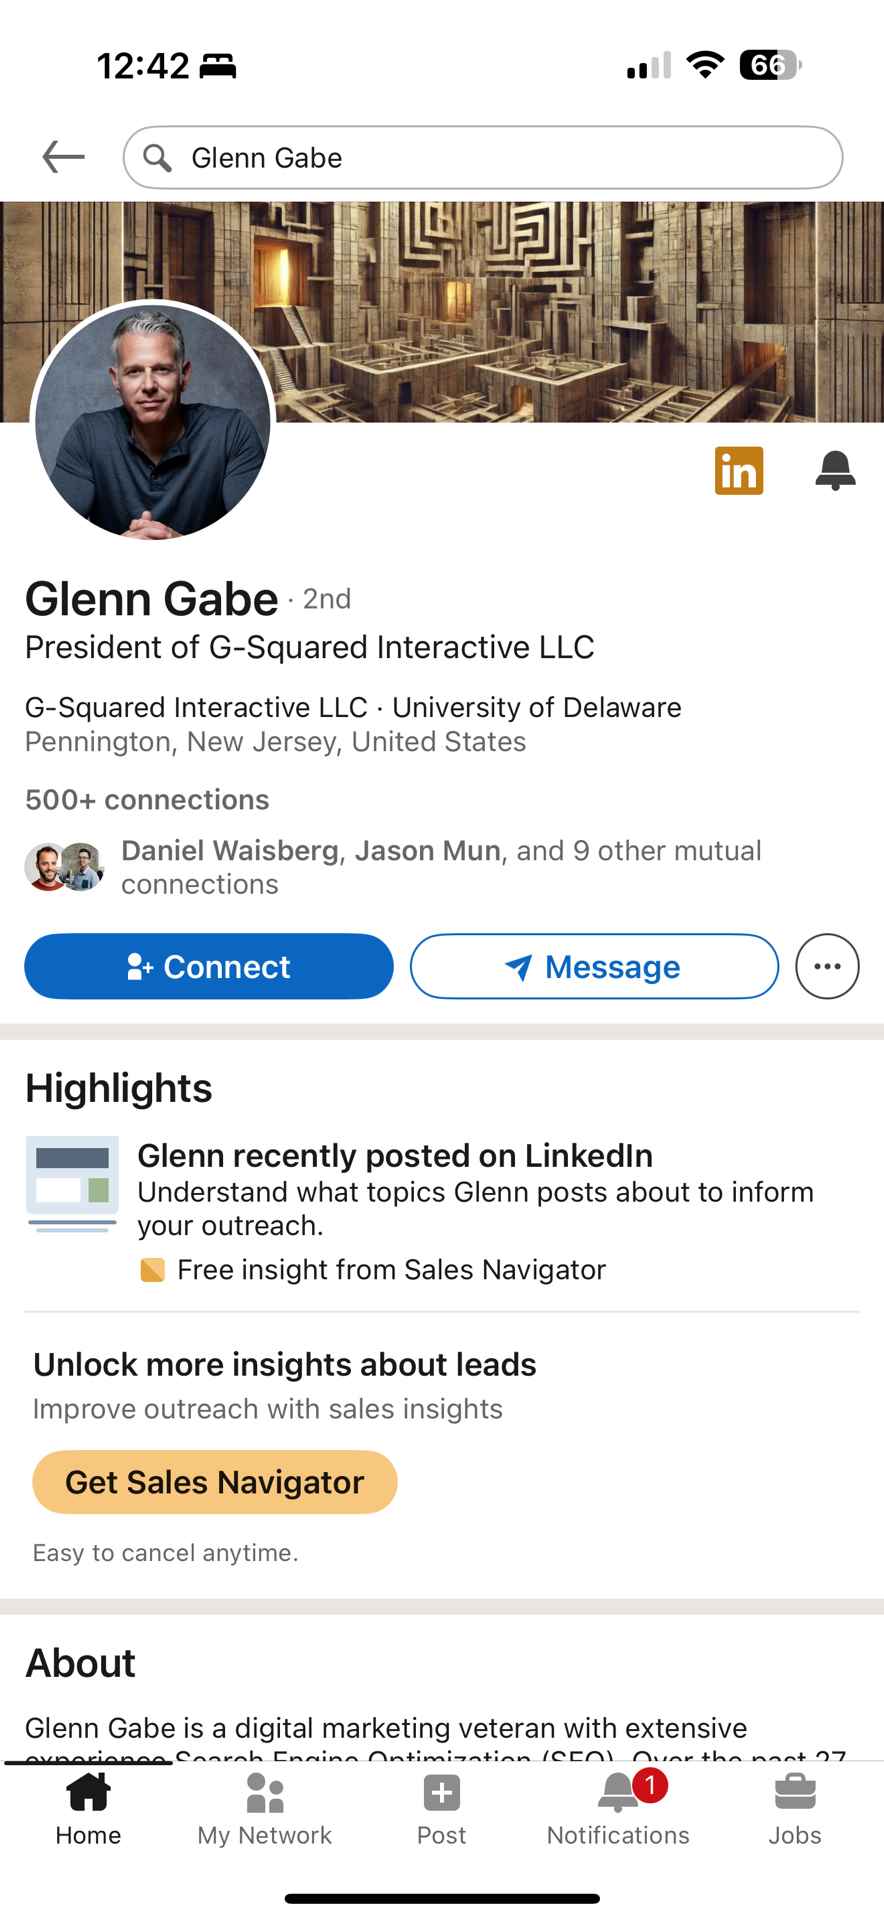Tap the Message button
Viewport: 884px width, 1920px height.
tap(594, 967)
